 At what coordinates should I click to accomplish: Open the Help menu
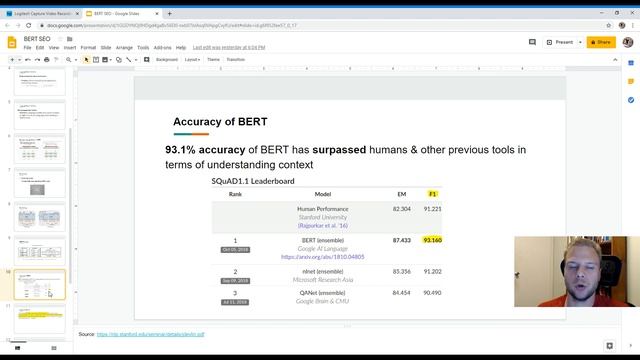[x=181, y=48]
